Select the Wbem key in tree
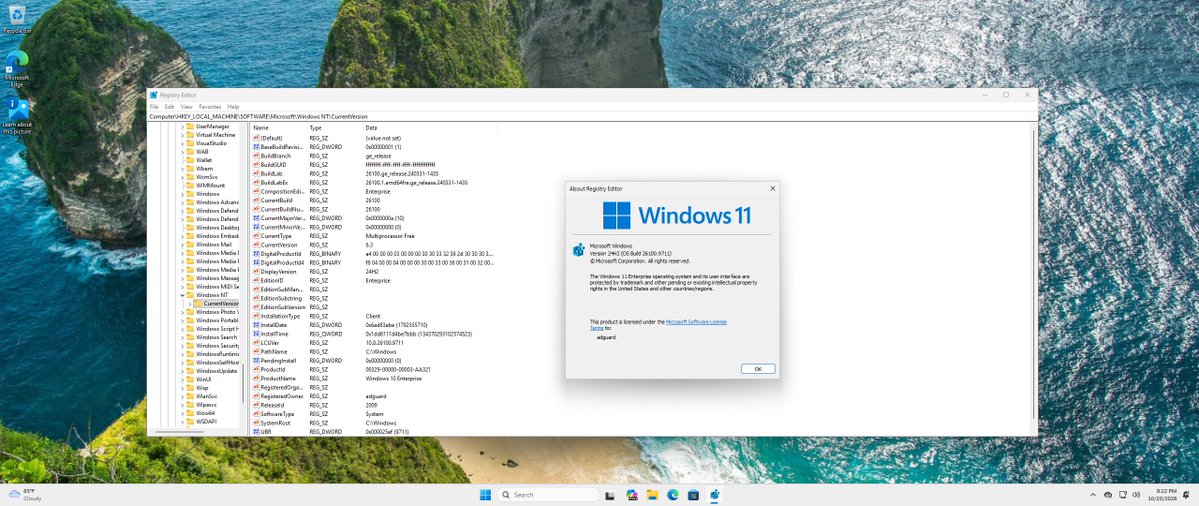Viewport: 1199px width, 506px height. (204, 168)
